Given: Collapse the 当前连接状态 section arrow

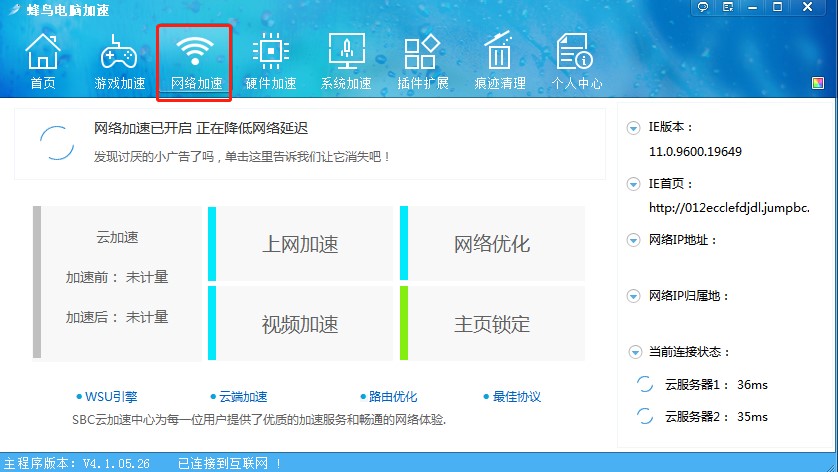Looking at the screenshot, I should pos(635,352).
